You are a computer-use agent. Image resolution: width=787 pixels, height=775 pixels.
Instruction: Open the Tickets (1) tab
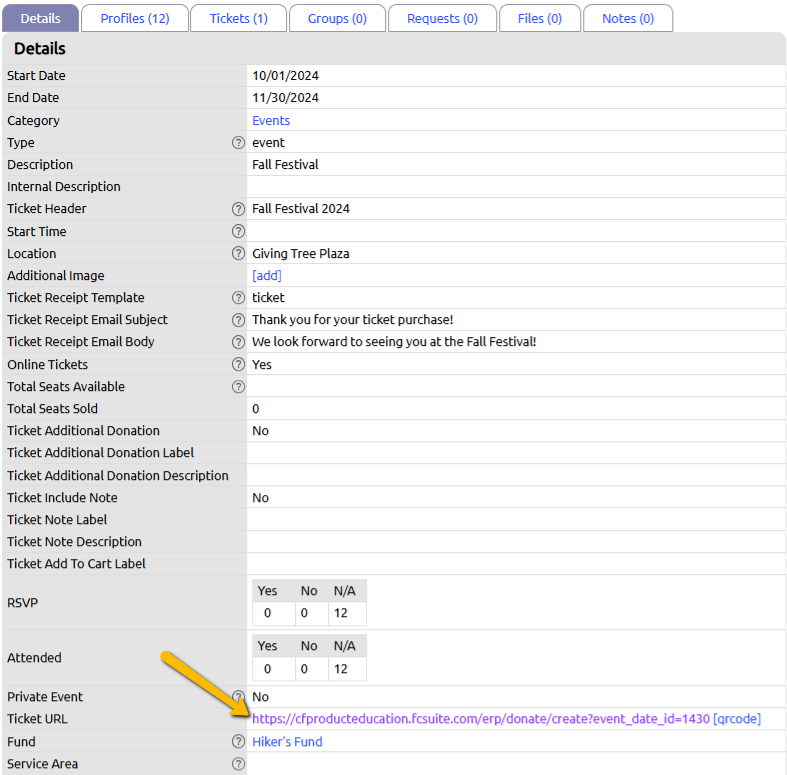238,19
